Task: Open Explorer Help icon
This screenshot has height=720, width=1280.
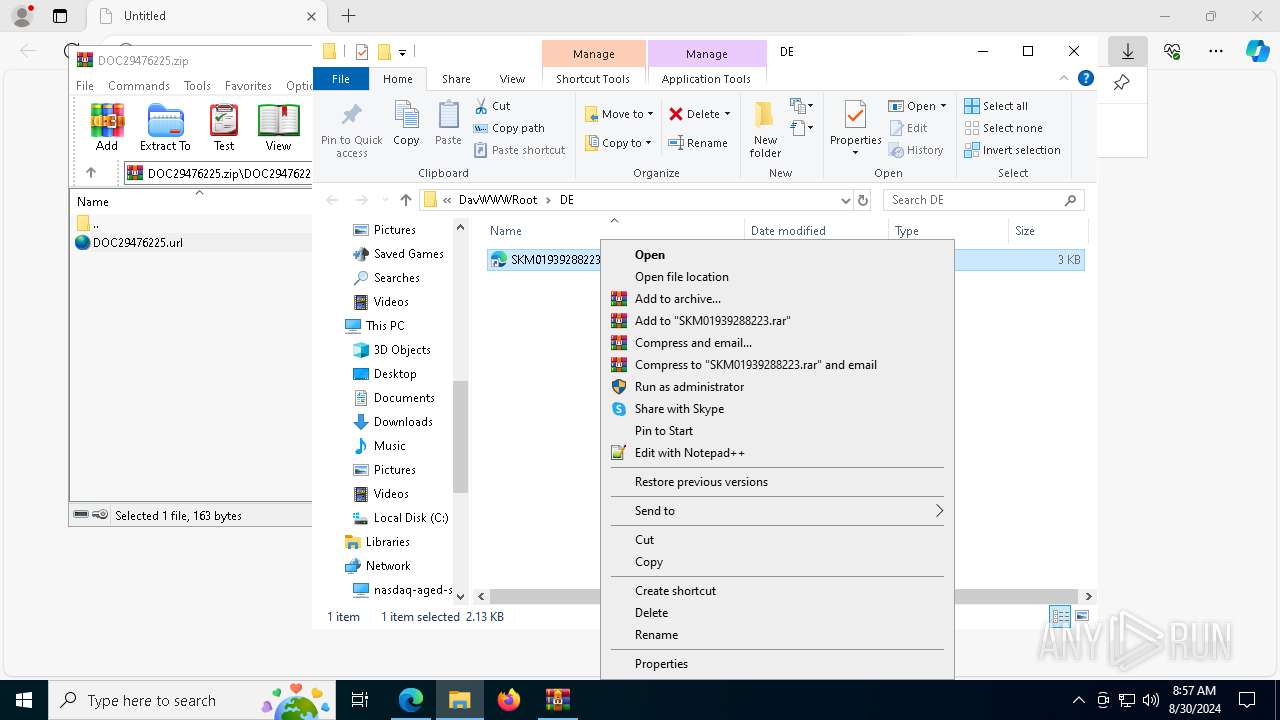Action: 1086,79
